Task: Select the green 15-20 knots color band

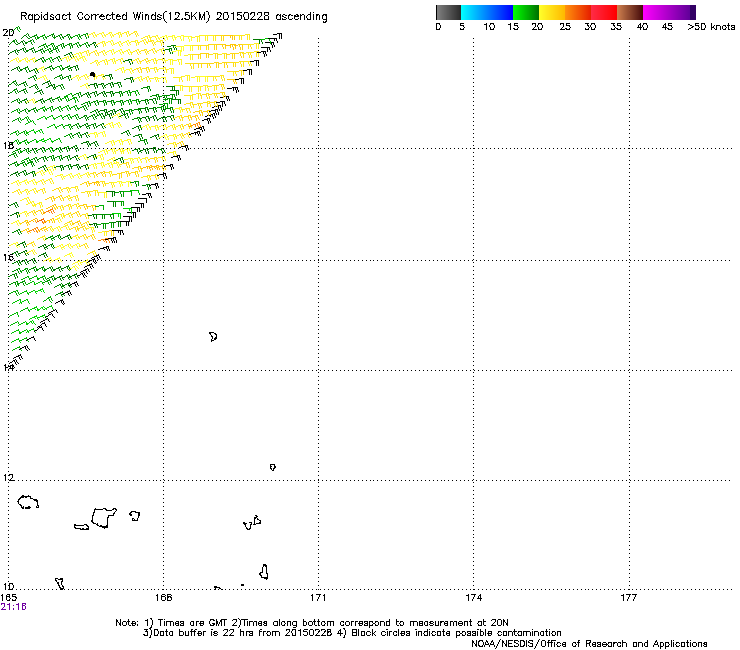Action: [x=526, y=12]
